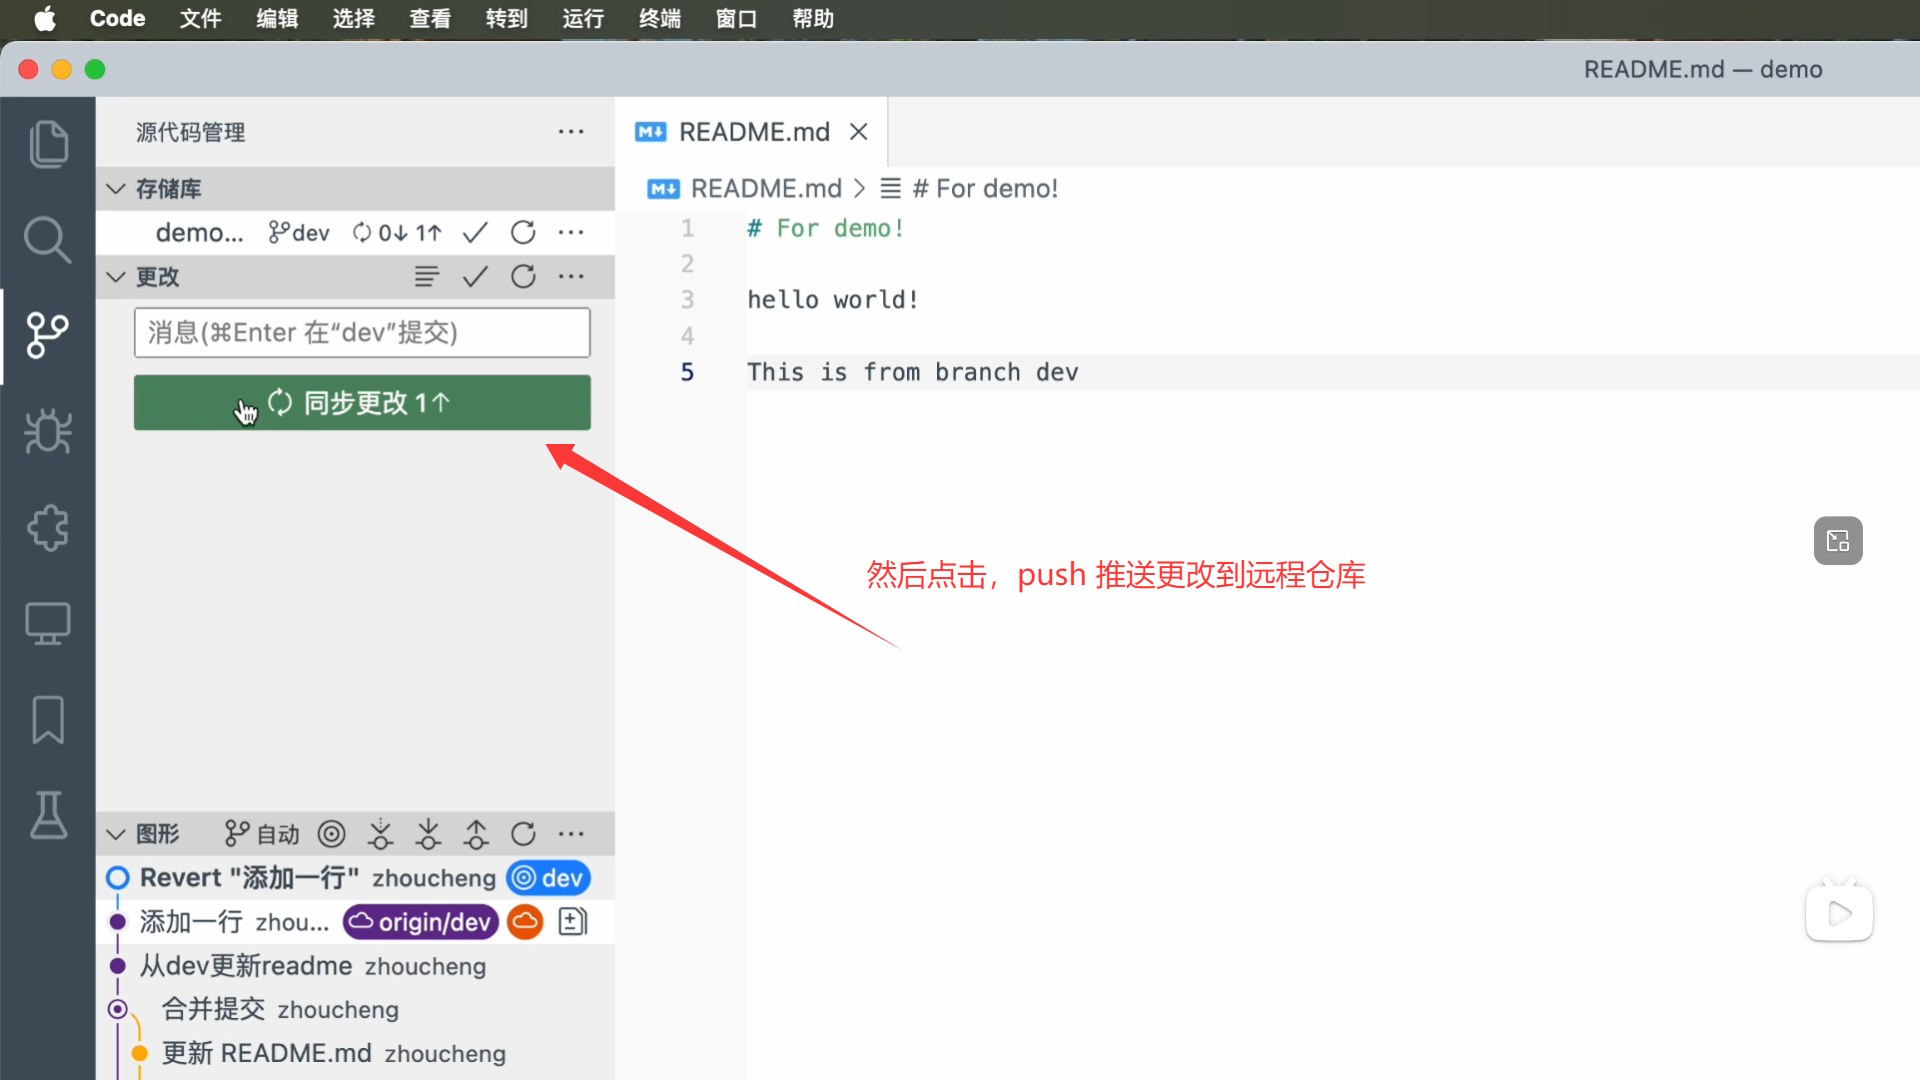Click the 同步更改 1↑ sync button
Viewport: 1920px width, 1080px height.
[362, 403]
